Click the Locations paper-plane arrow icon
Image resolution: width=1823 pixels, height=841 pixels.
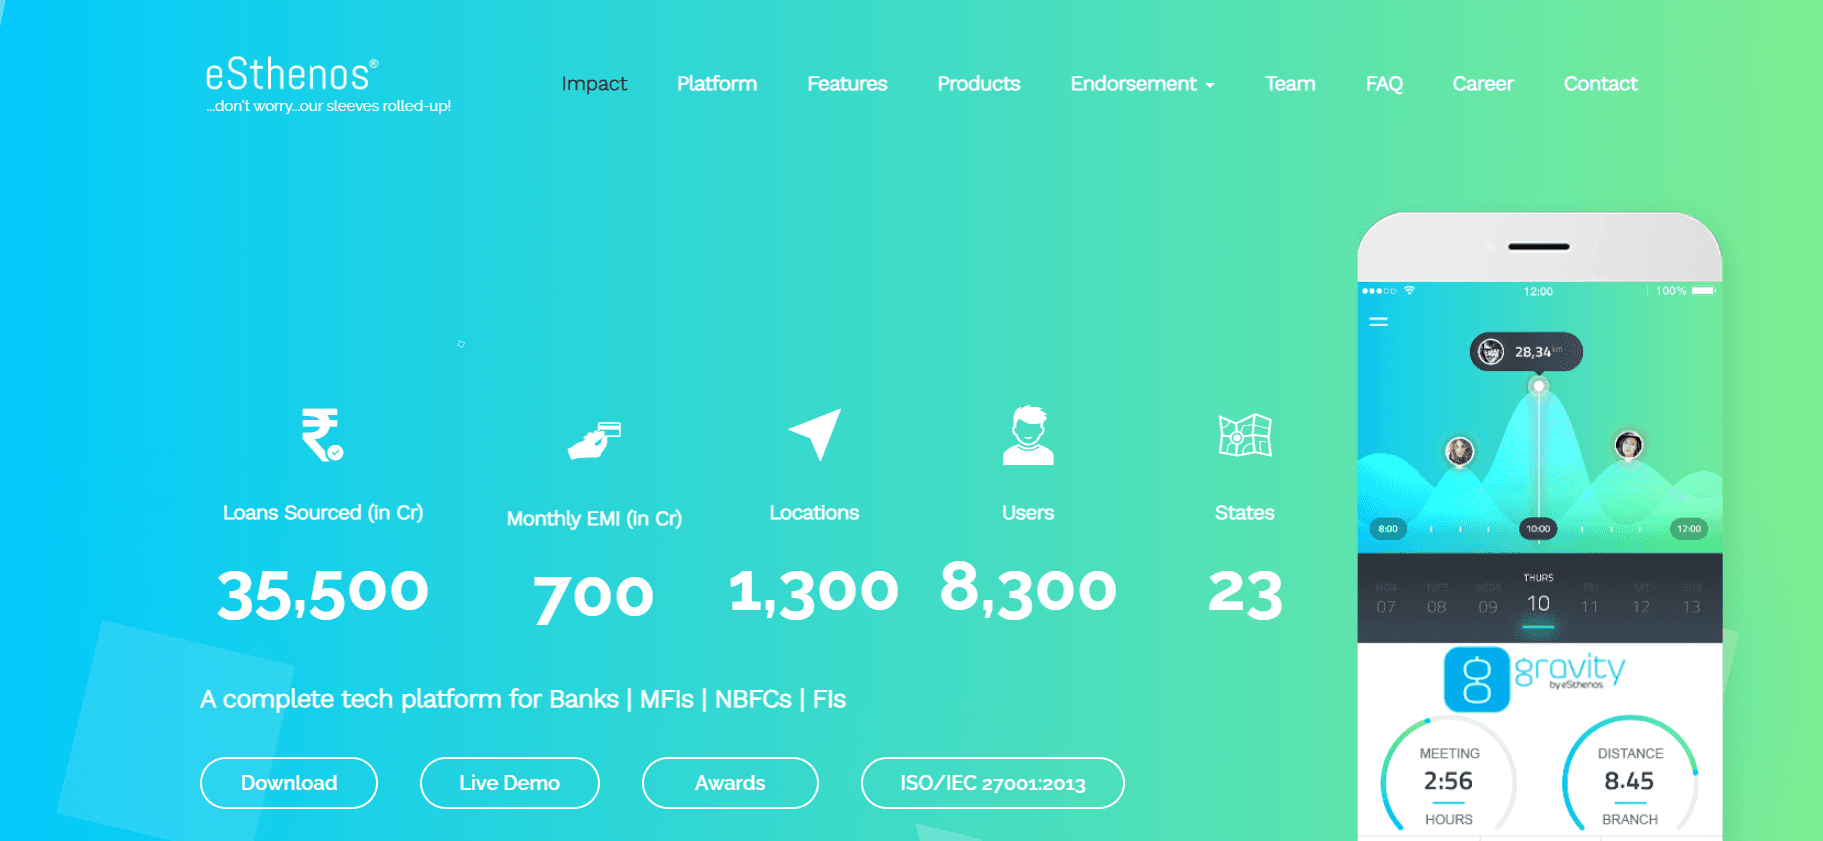tap(815, 434)
